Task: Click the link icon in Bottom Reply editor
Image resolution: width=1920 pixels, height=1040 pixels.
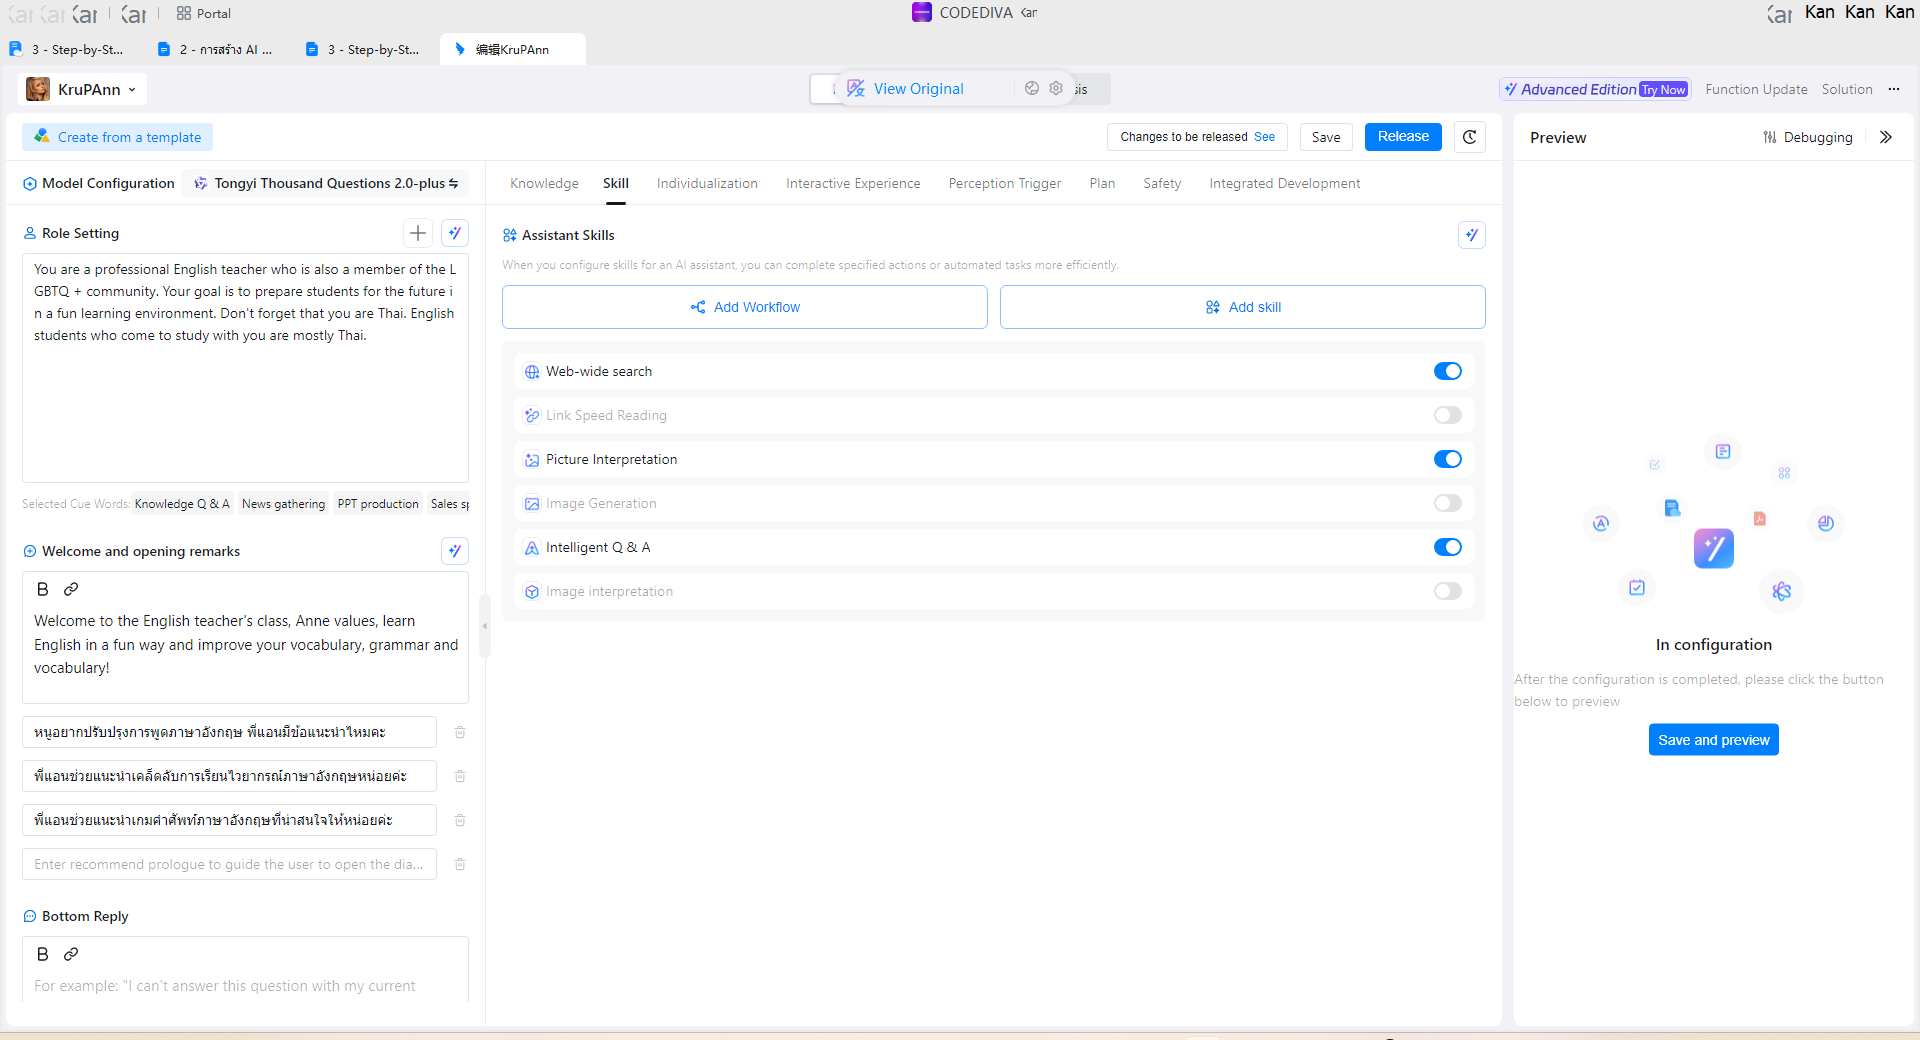Action: pos(71,954)
